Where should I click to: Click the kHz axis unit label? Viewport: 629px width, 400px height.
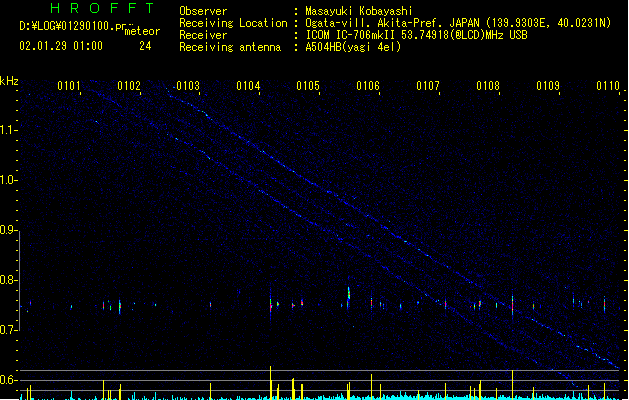pos(9,81)
